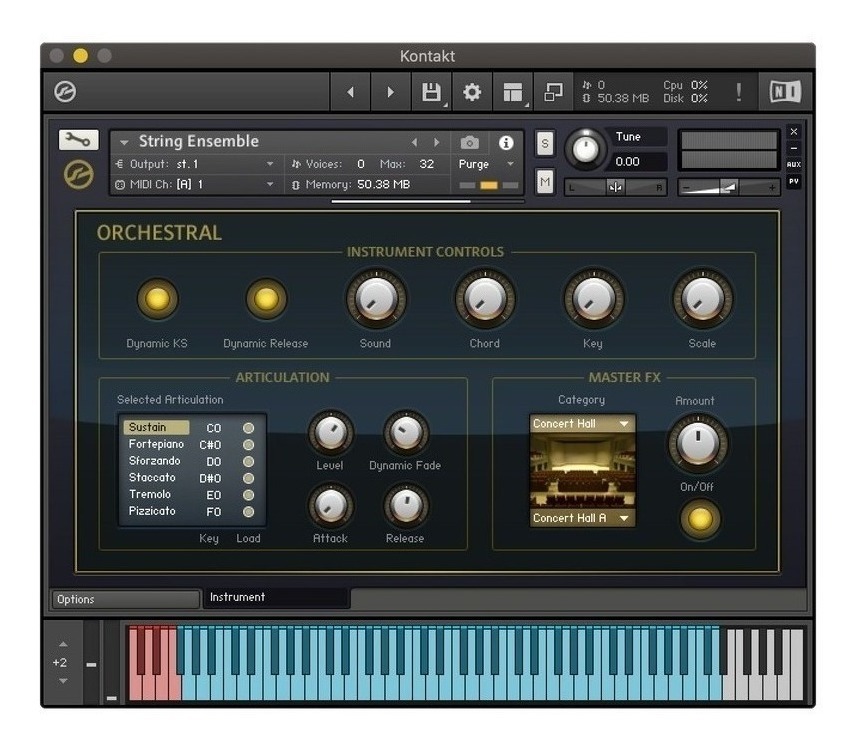Select the Pizzicato articulation
Screen dimensions: 862x749
(152, 511)
